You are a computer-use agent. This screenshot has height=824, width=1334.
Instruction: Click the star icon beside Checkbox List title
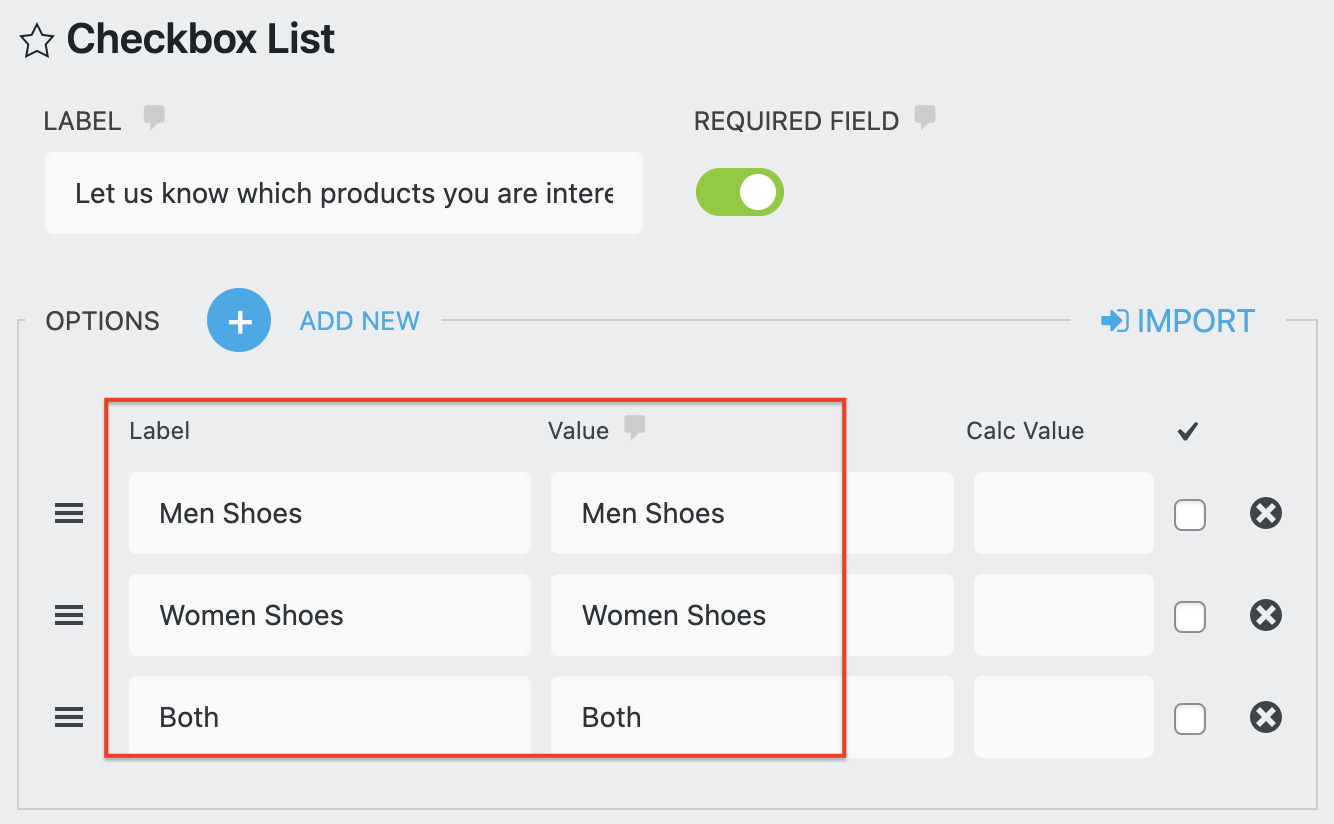(36, 41)
